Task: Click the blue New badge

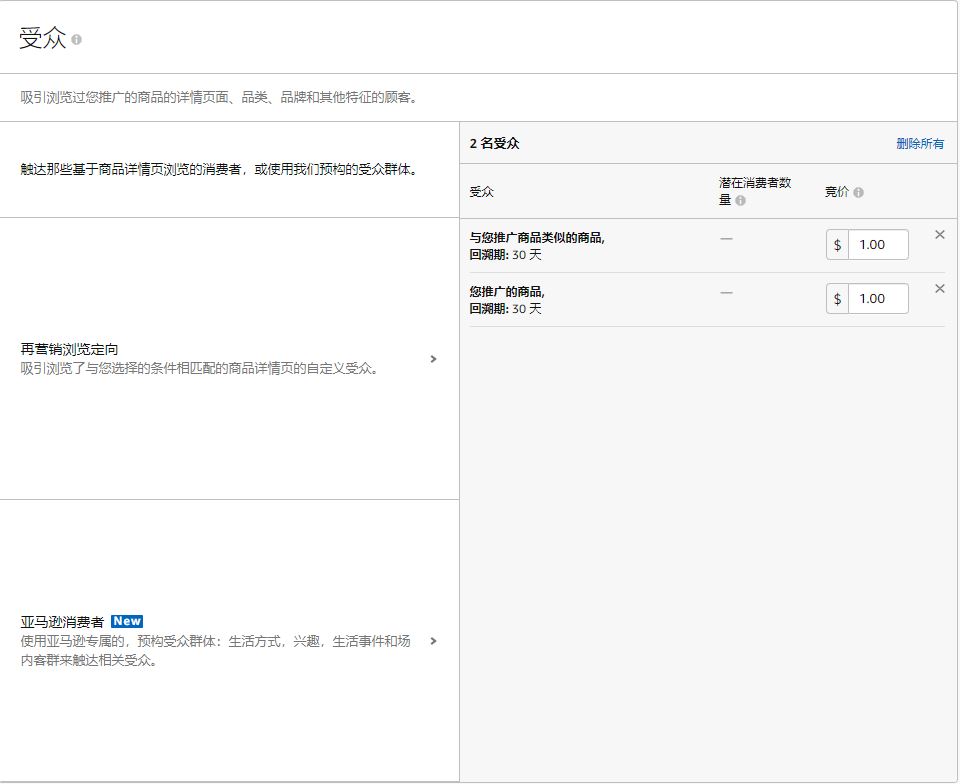Action: click(x=127, y=621)
